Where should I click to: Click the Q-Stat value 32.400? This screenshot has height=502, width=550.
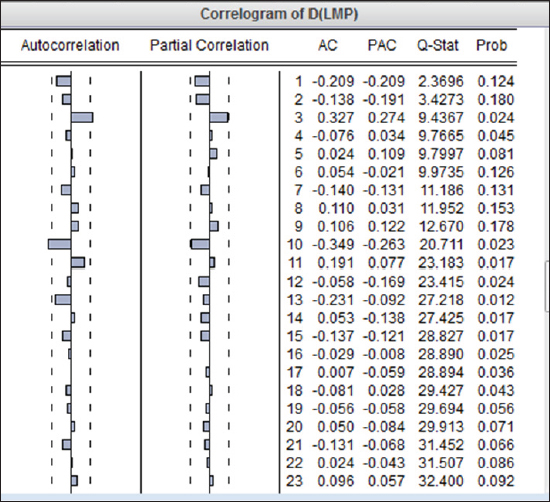pyautogui.click(x=441, y=481)
